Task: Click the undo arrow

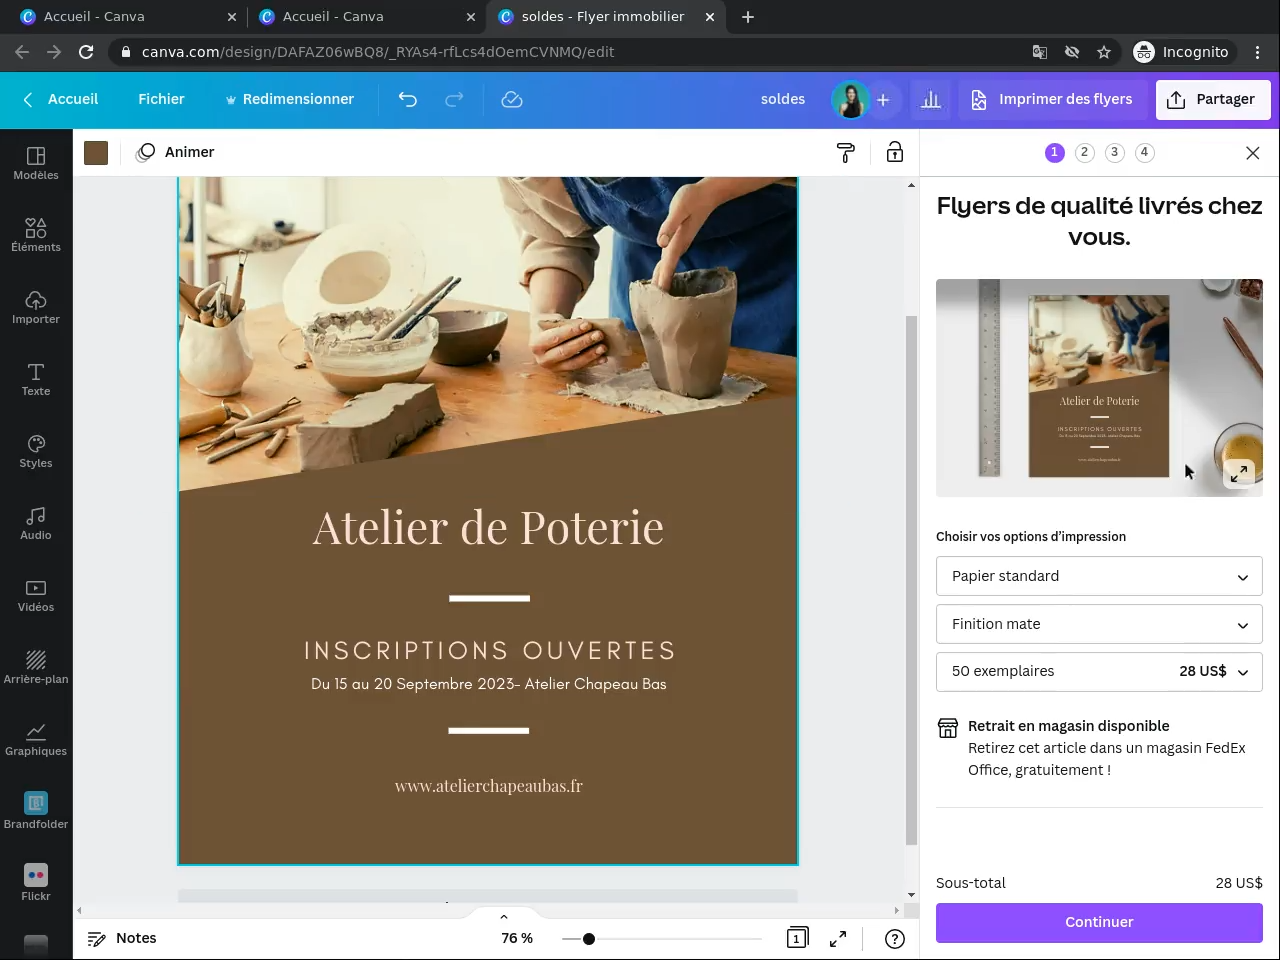Action: tap(407, 99)
